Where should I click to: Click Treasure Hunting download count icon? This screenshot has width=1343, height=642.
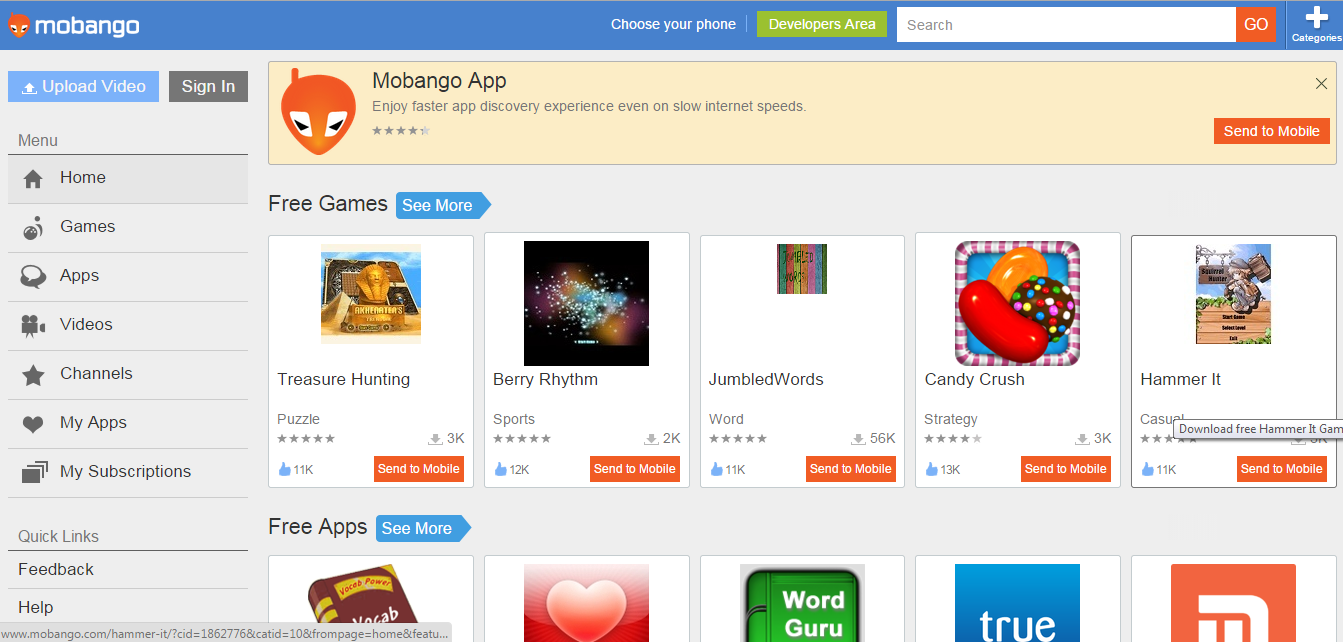pyautogui.click(x=435, y=439)
